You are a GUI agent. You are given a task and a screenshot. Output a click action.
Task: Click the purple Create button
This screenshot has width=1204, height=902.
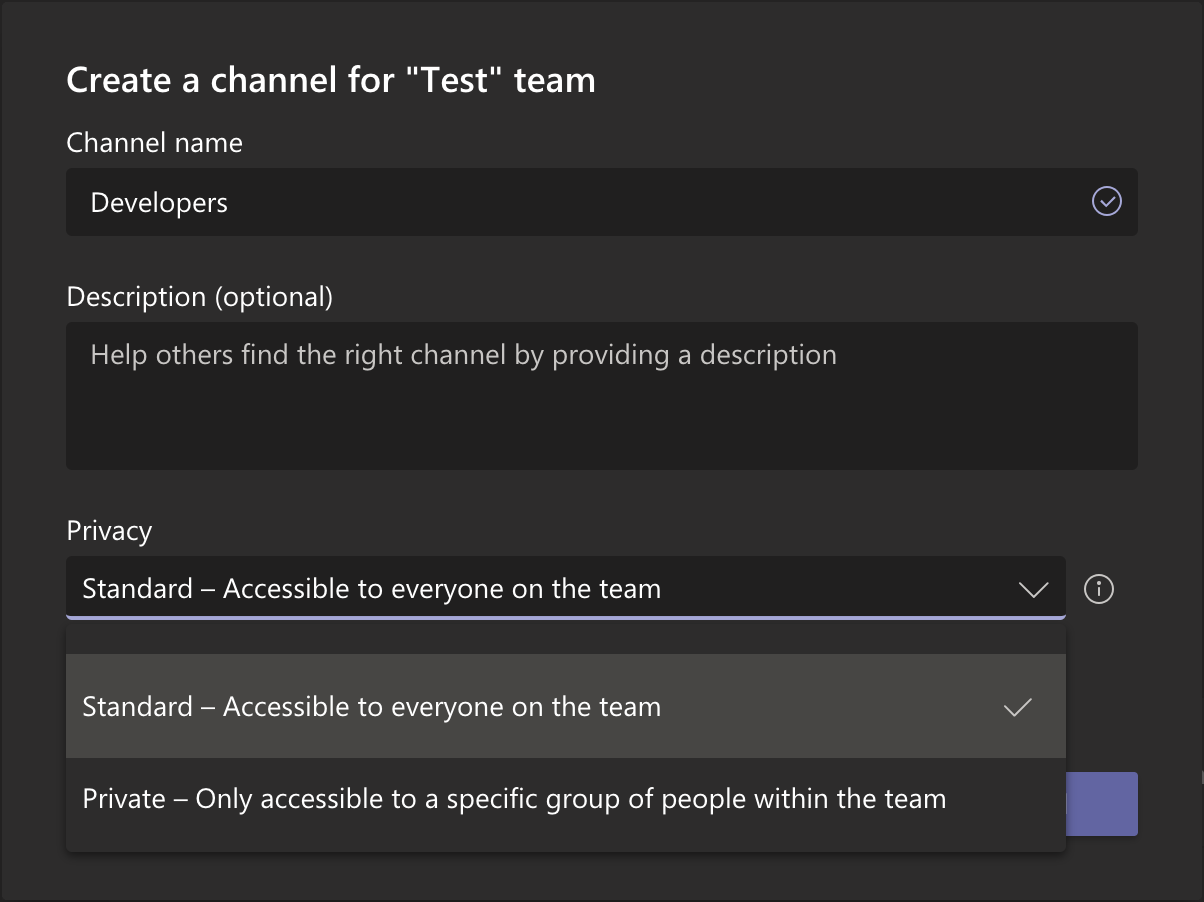point(1101,803)
